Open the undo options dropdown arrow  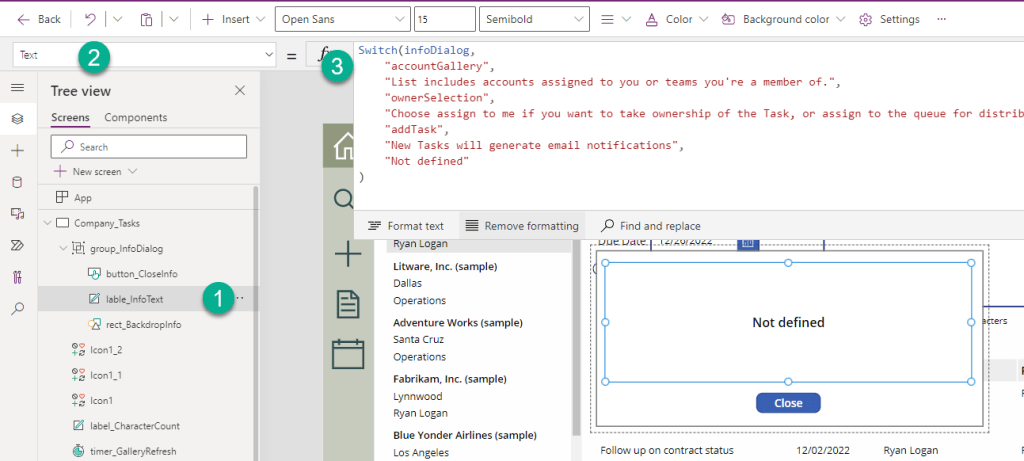tap(118, 20)
